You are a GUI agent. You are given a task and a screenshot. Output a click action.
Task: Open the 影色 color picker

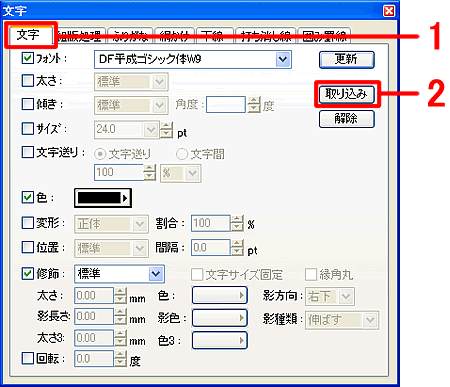pos(220,318)
